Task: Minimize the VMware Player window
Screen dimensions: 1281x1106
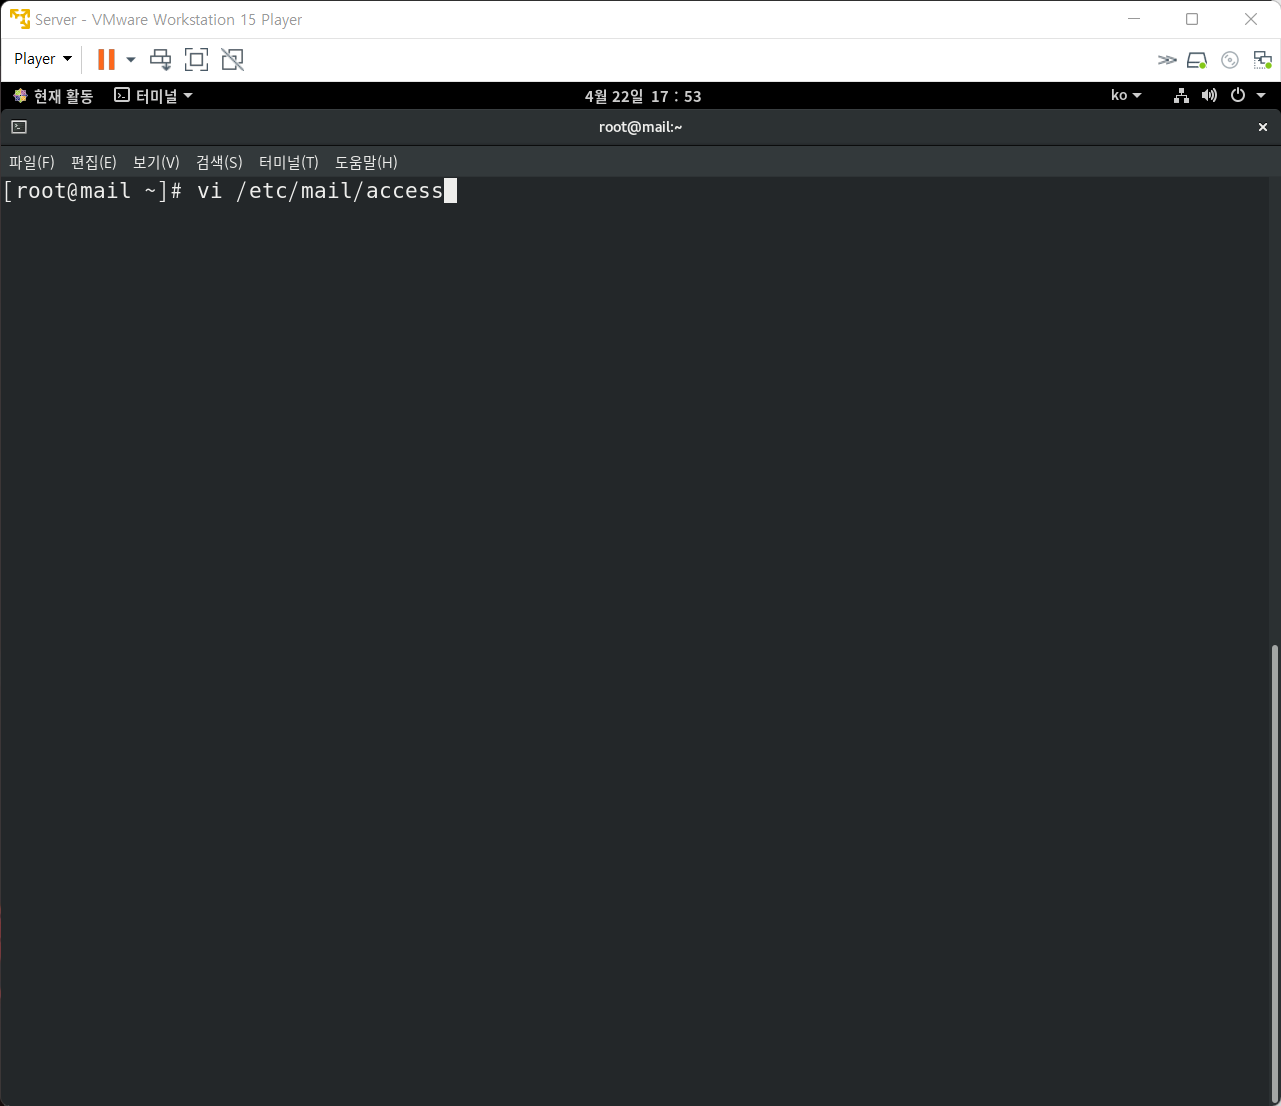Action: pos(1134,19)
